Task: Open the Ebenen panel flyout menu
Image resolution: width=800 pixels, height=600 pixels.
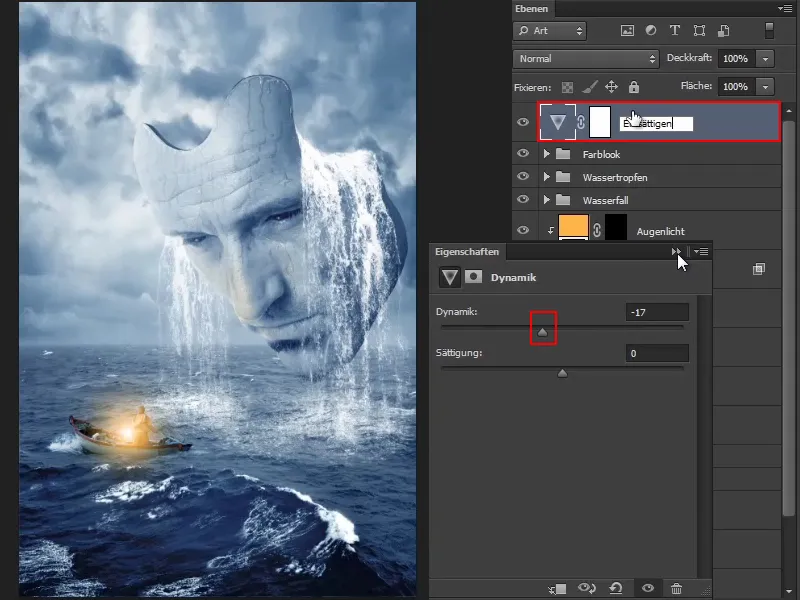Action: tap(785, 9)
